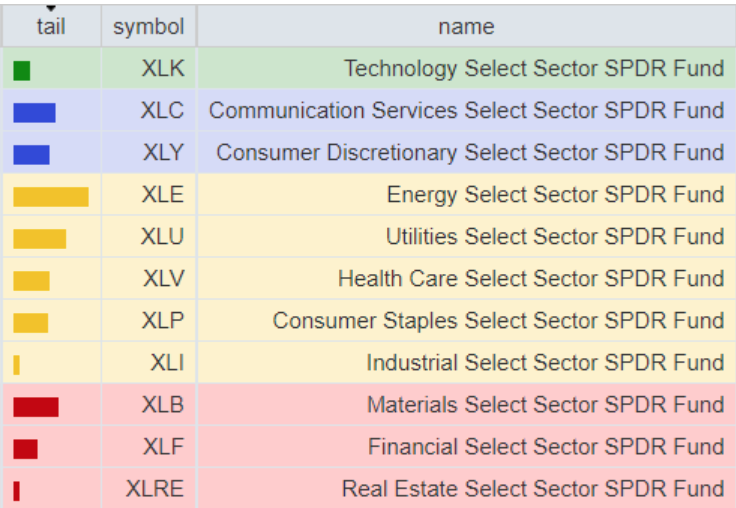The width and height of the screenshot is (736, 508).
Task: Select Communication Services Select Sector SPDR Fund
Action: coord(466,110)
